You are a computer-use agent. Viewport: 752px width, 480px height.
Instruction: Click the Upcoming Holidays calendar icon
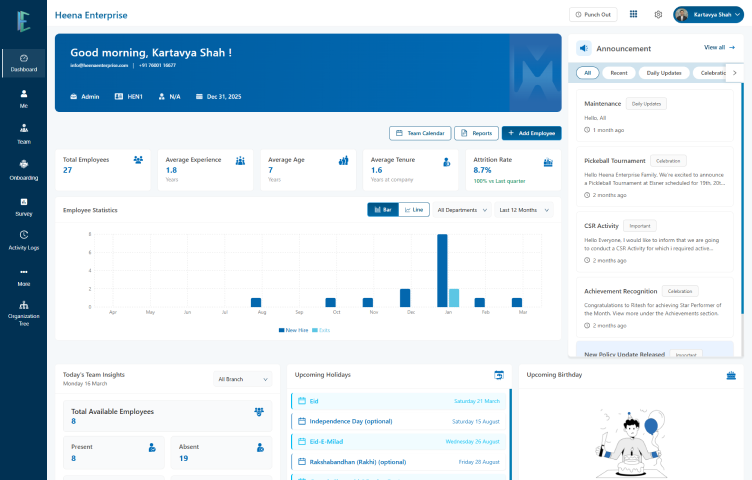pyautogui.click(x=499, y=375)
